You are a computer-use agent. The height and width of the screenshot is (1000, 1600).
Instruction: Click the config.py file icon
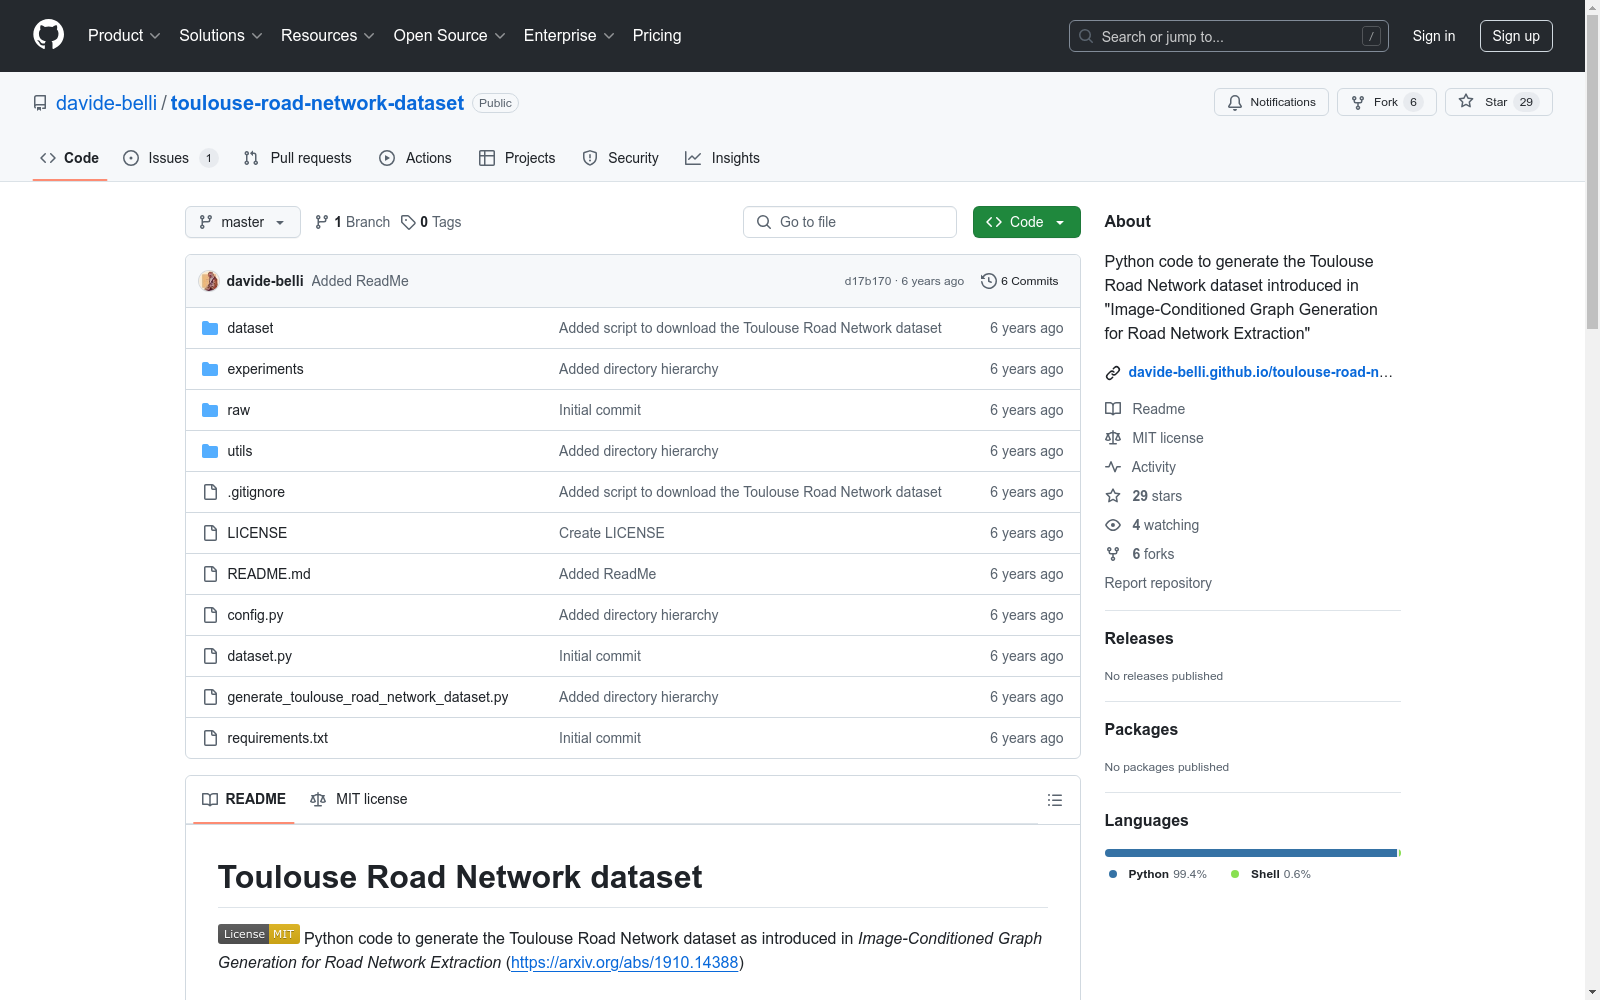coord(210,615)
